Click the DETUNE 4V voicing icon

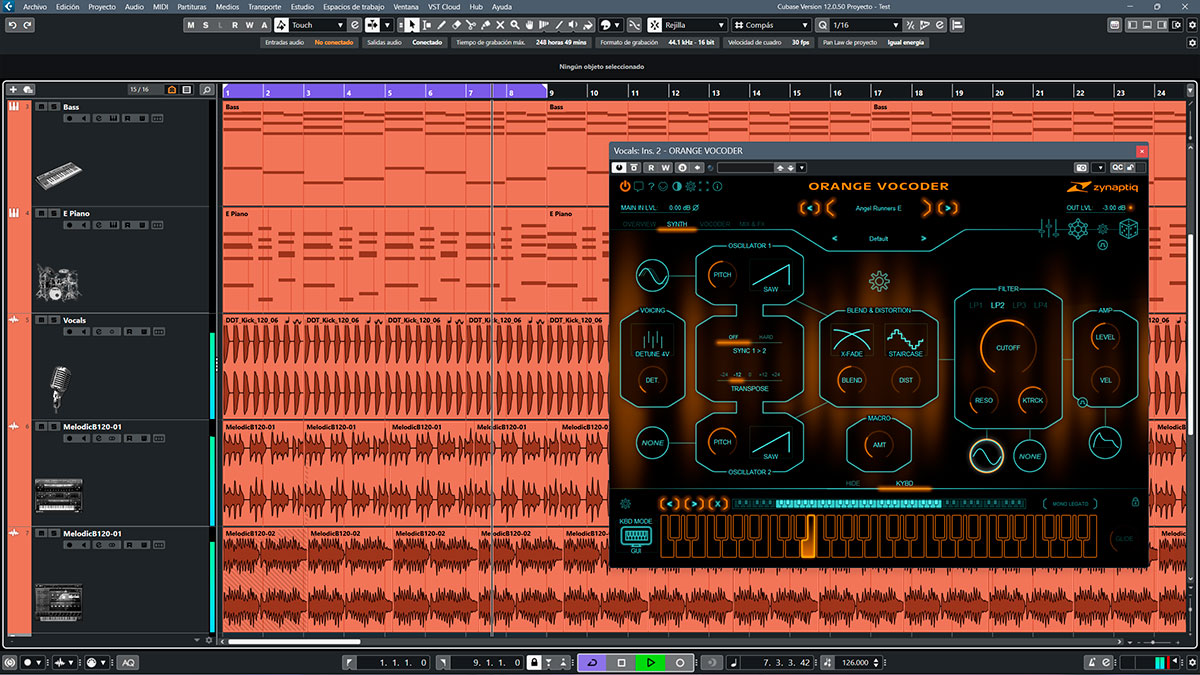652,341
